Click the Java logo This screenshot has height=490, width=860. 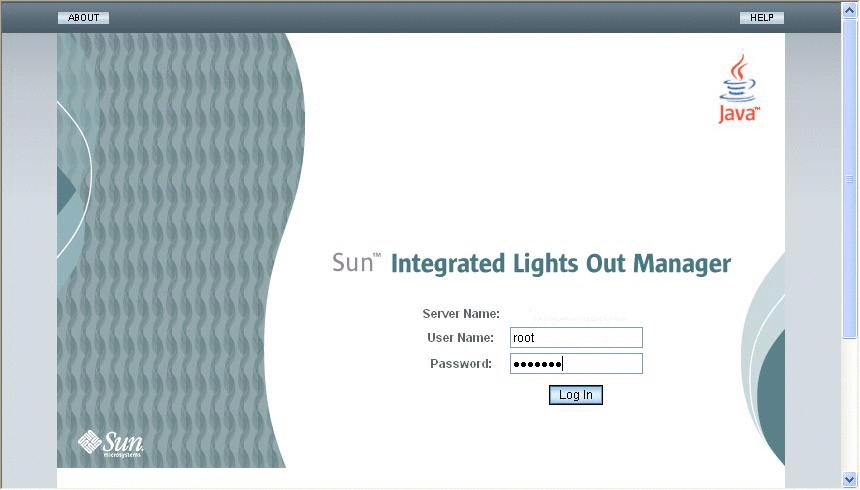(x=739, y=88)
